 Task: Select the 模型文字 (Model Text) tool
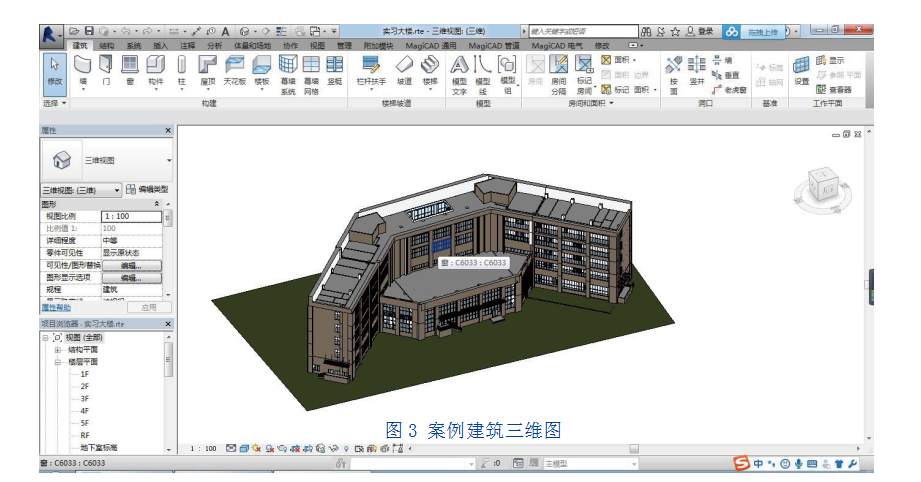click(459, 75)
